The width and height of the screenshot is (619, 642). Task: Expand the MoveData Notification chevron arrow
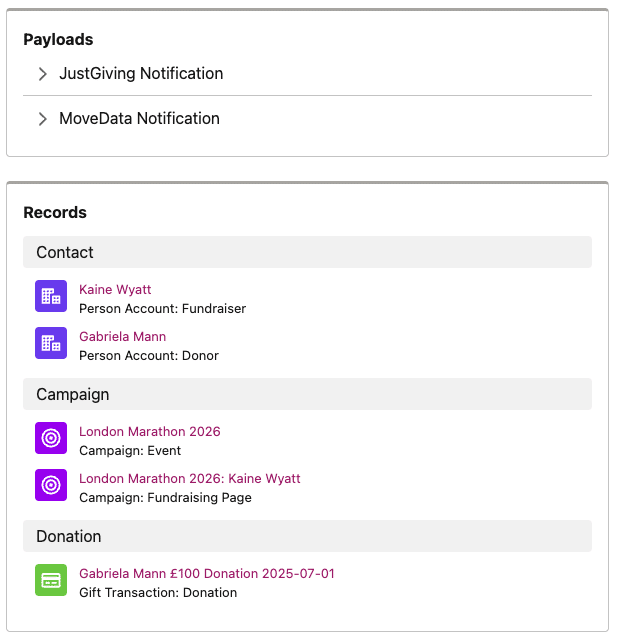pyautogui.click(x=42, y=119)
